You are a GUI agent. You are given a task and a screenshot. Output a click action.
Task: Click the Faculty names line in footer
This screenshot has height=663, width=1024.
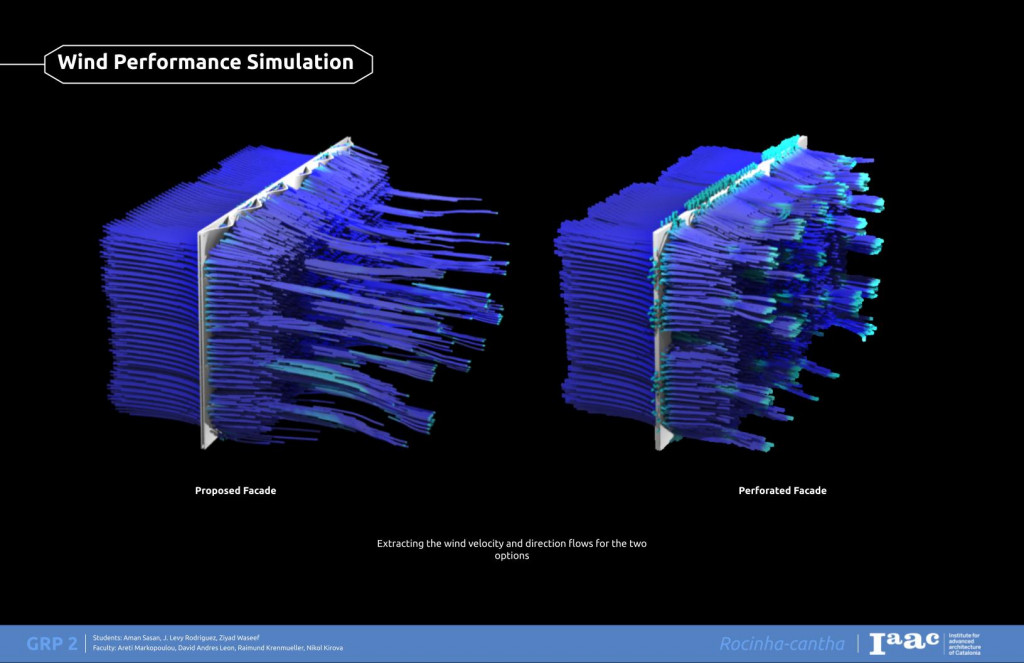pos(217,649)
